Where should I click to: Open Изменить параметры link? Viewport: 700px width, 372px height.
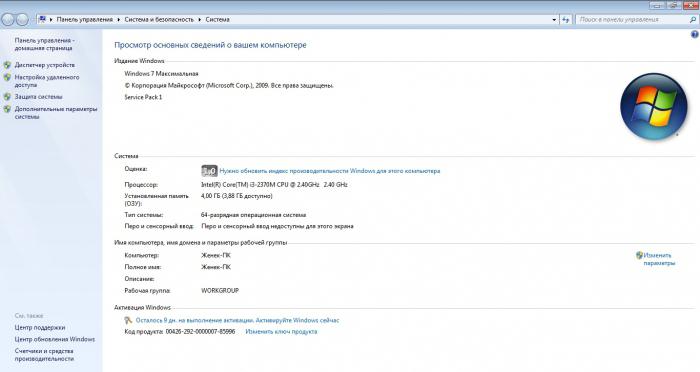coord(659,259)
